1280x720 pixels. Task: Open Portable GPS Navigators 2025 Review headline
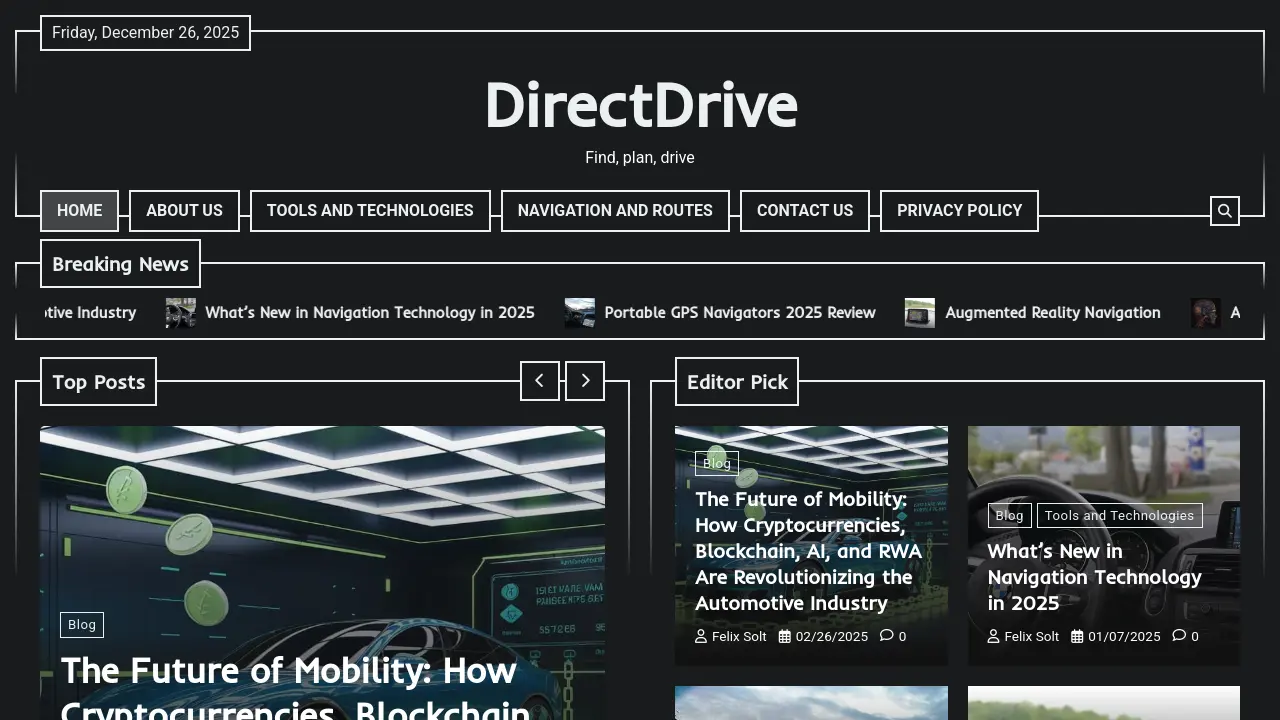tap(740, 313)
